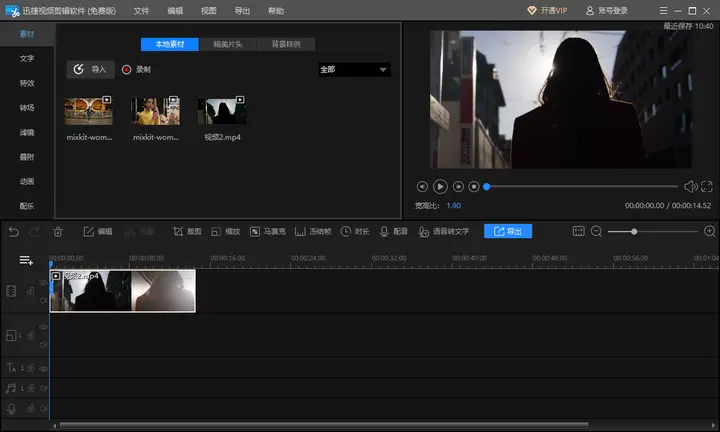Viewport: 720px width, 432px height.
Task: Click the 分割 split scissors tool
Action: click(x=140, y=231)
